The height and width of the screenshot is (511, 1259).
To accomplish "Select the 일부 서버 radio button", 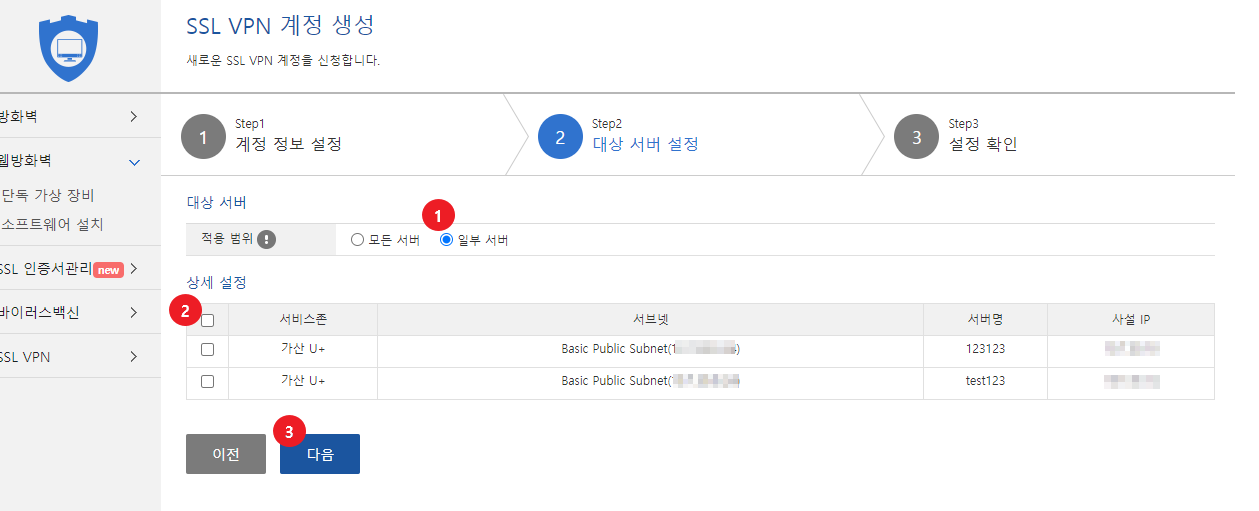I will pos(447,240).
